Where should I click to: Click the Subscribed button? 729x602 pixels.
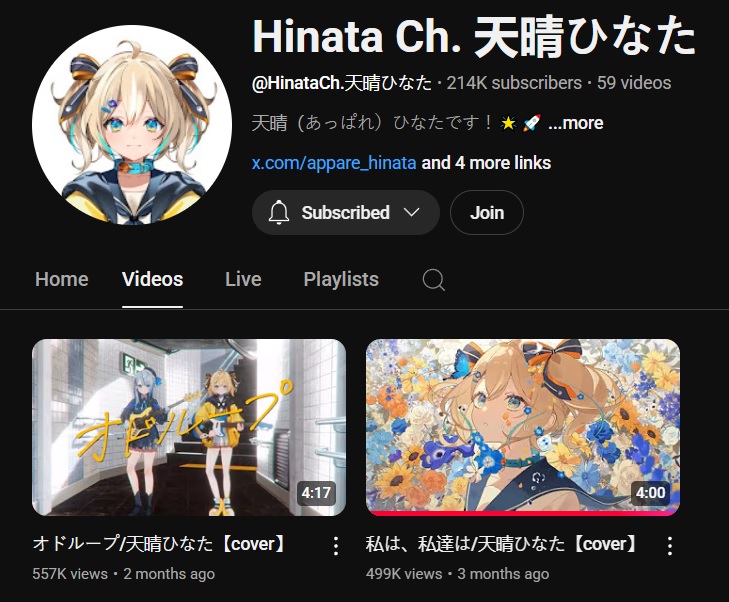(345, 212)
